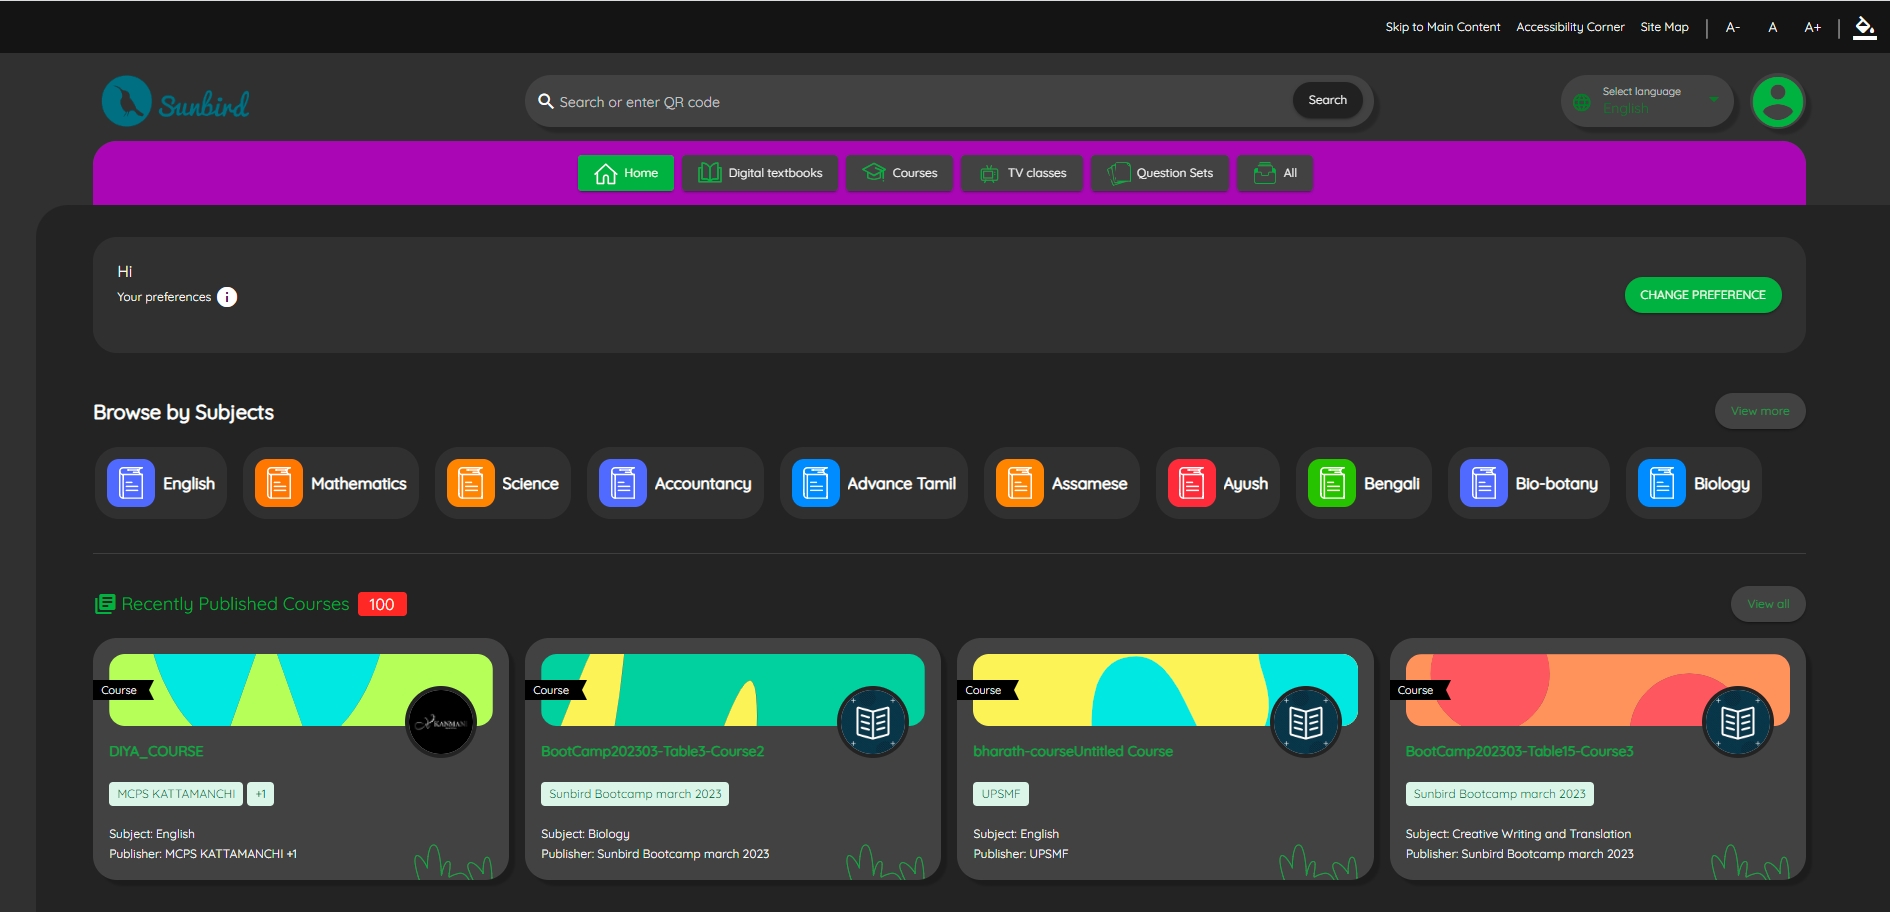Expand subjects list with View more
The width and height of the screenshot is (1890, 912).
tap(1759, 411)
